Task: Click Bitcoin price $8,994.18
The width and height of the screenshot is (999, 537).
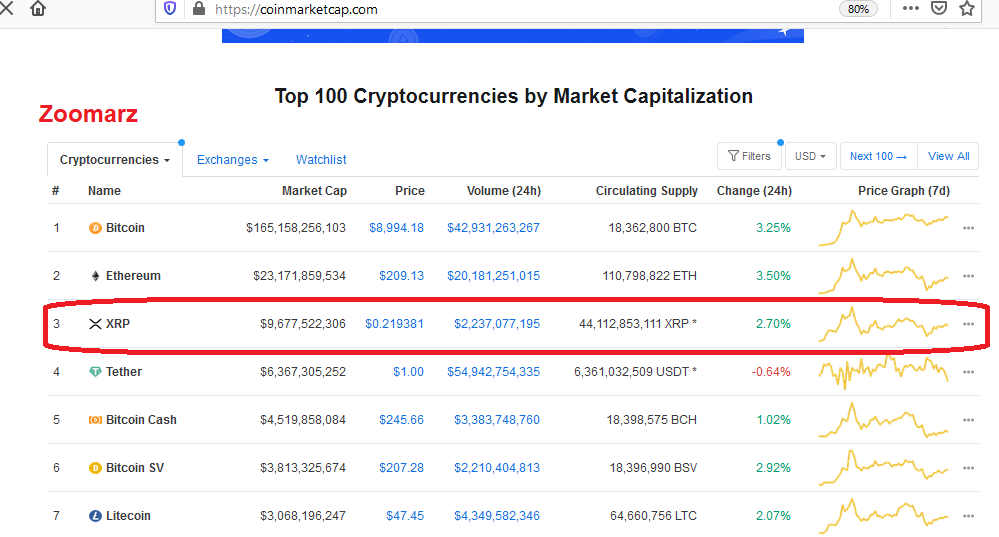Action: click(x=396, y=228)
